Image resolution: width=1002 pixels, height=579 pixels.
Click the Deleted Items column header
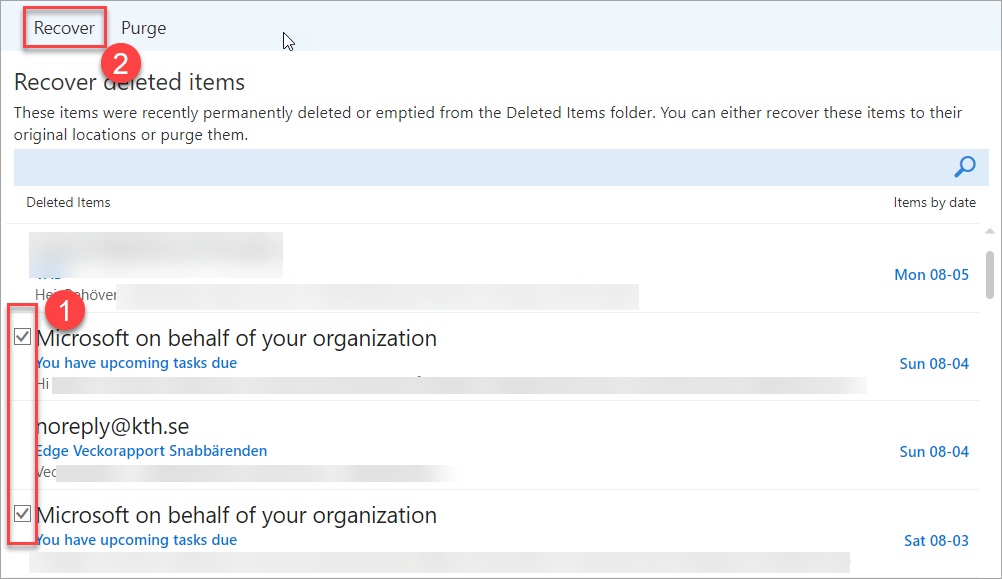[x=68, y=202]
